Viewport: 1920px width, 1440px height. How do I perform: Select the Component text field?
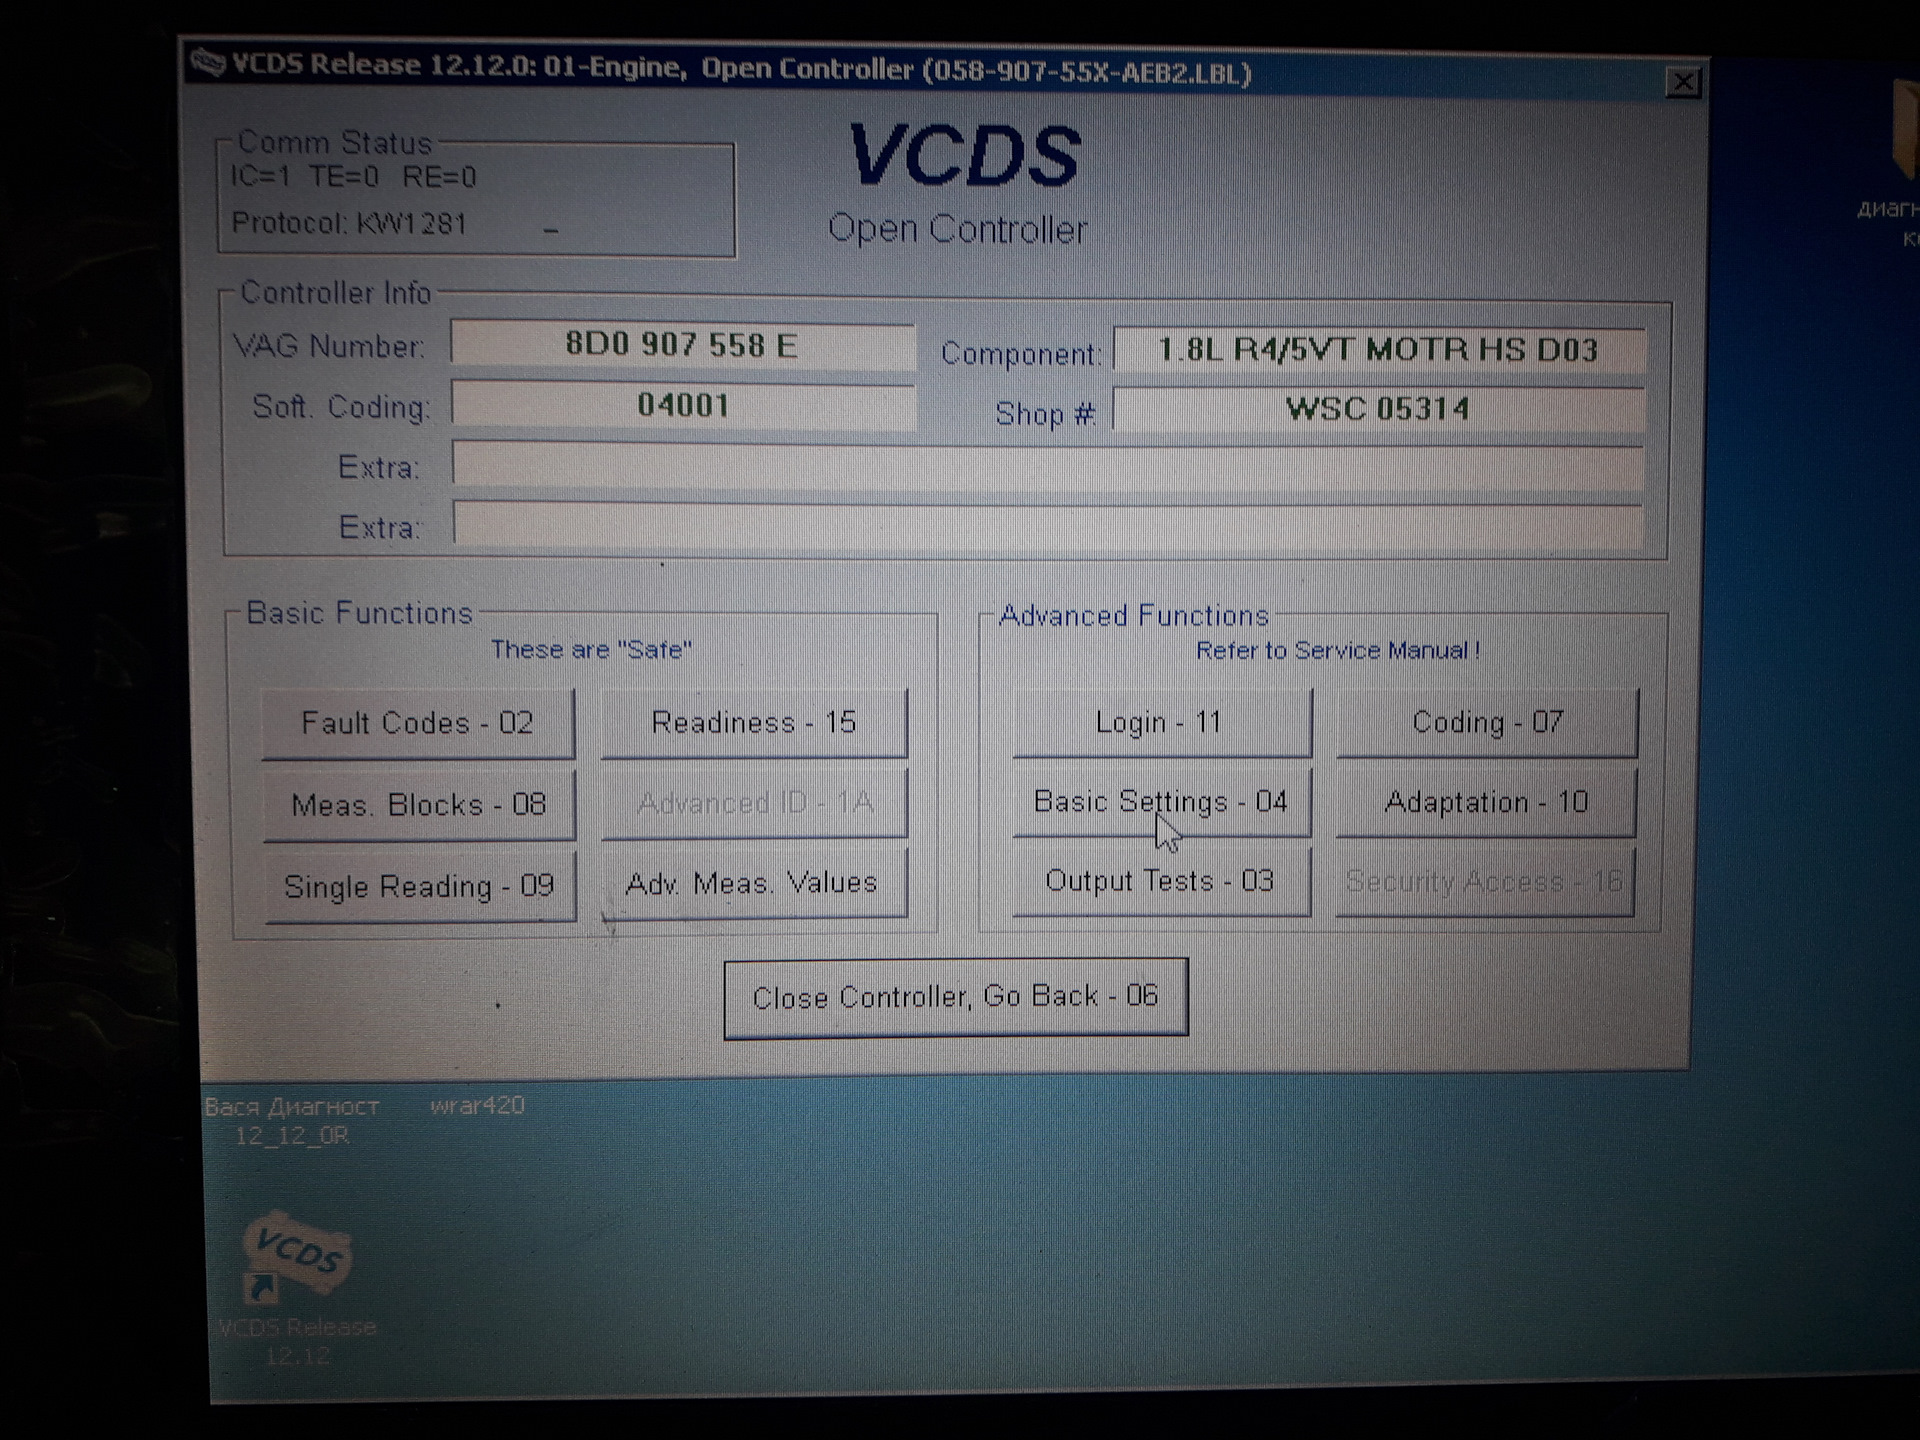click(x=1378, y=350)
